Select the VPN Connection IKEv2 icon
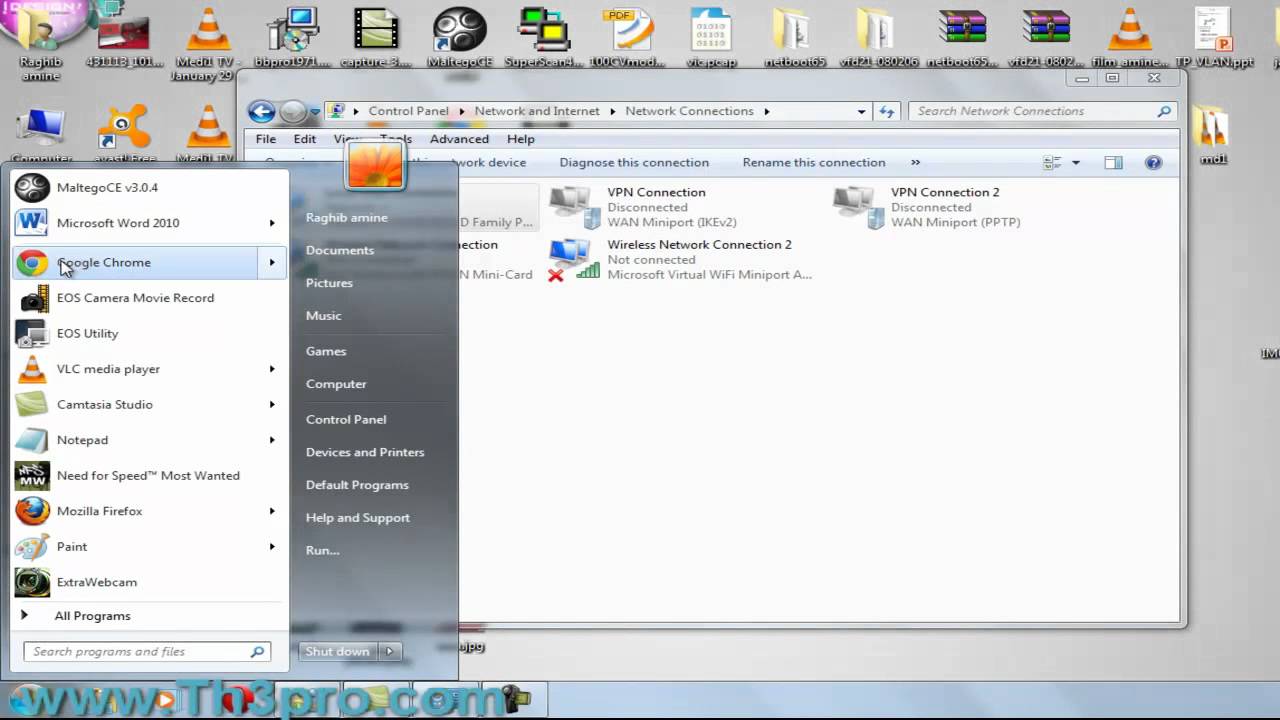 coord(574,207)
